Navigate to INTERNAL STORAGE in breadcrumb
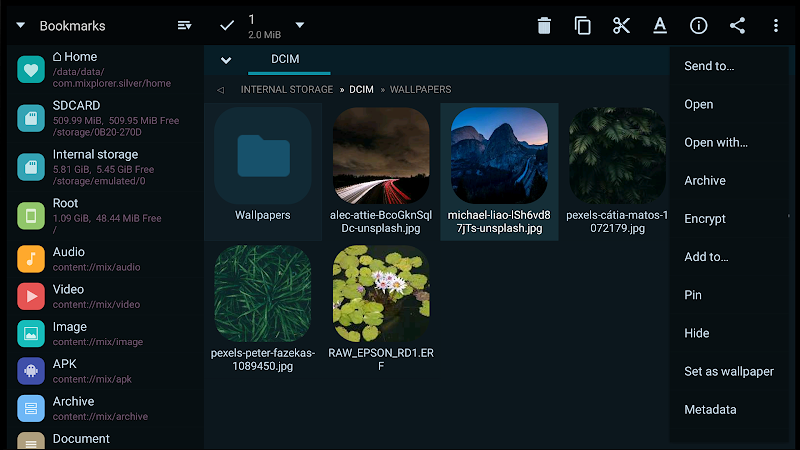800x450 pixels. pyautogui.click(x=287, y=90)
